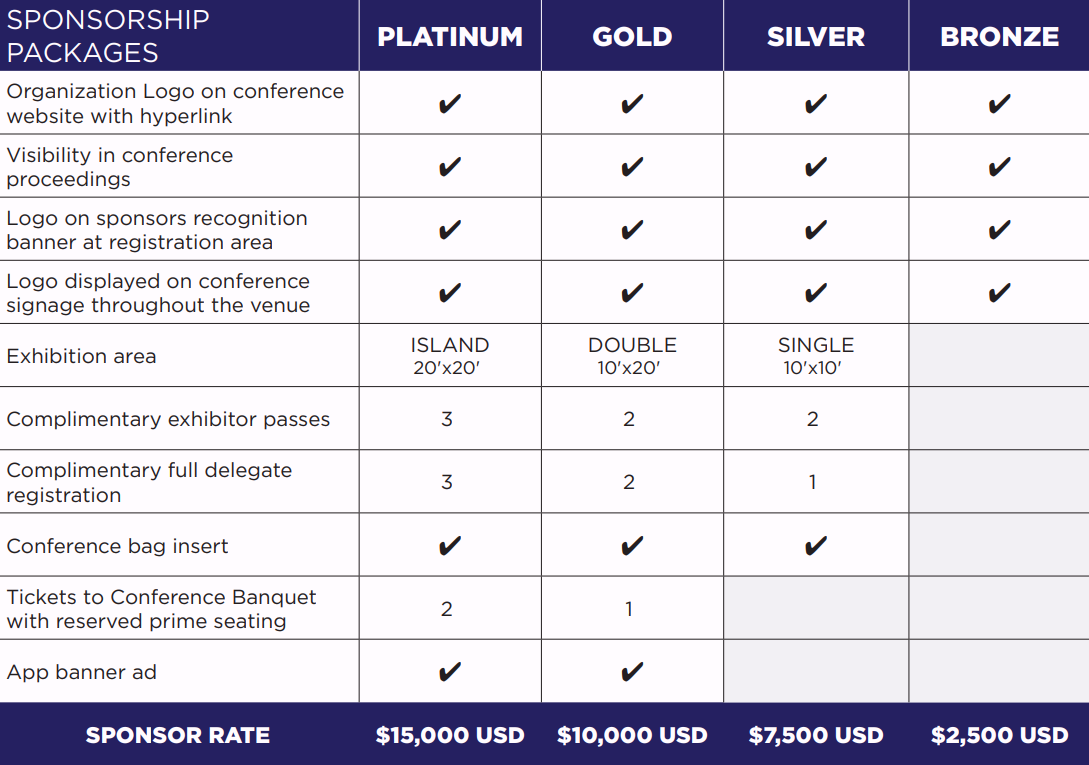Image resolution: width=1089 pixels, height=765 pixels.
Task: Click Silver checkmark for conference bag insert
Action: coord(816,546)
